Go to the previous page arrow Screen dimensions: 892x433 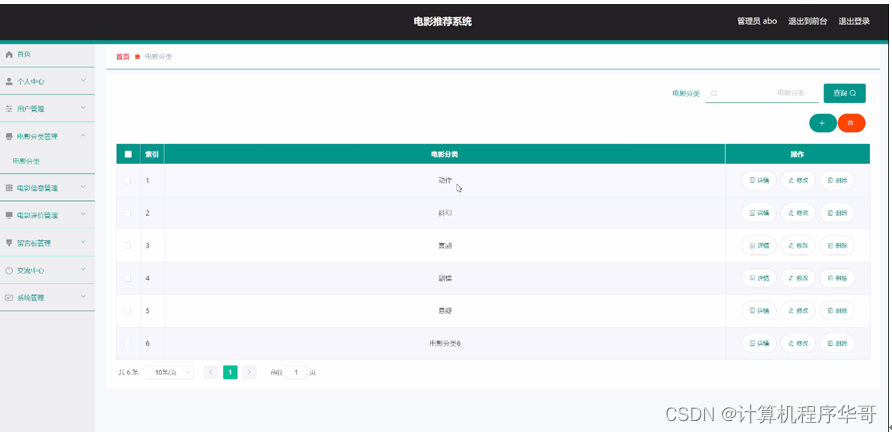[x=210, y=373]
